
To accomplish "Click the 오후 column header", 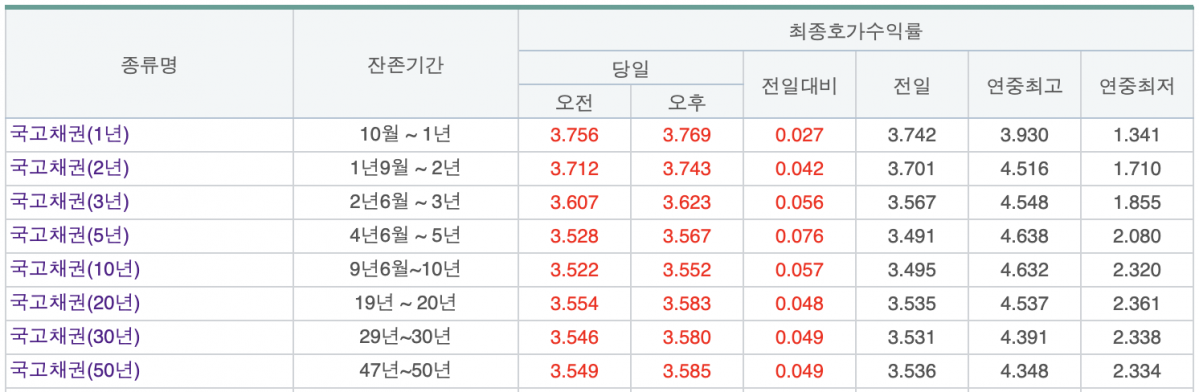I will pyautogui.click(x=687, y=103).
